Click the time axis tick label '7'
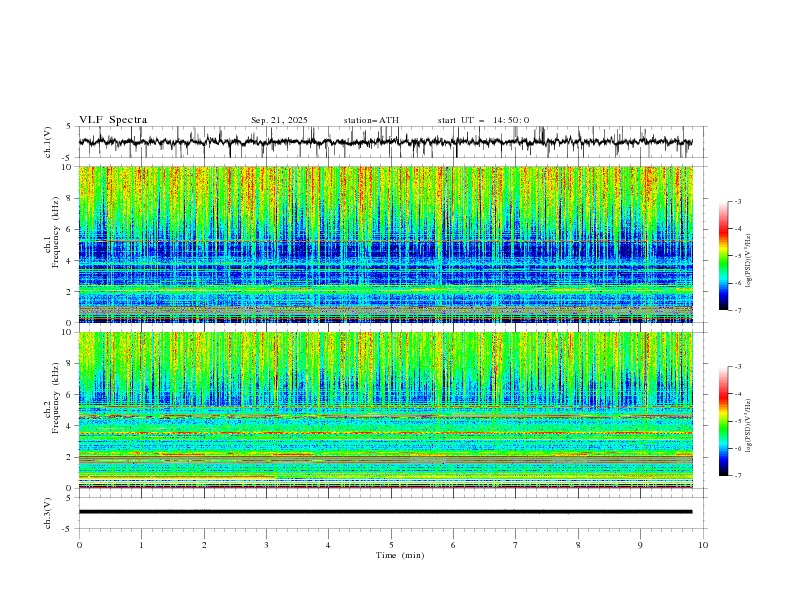This screenshot has width=792, height=612. [516, 545]
